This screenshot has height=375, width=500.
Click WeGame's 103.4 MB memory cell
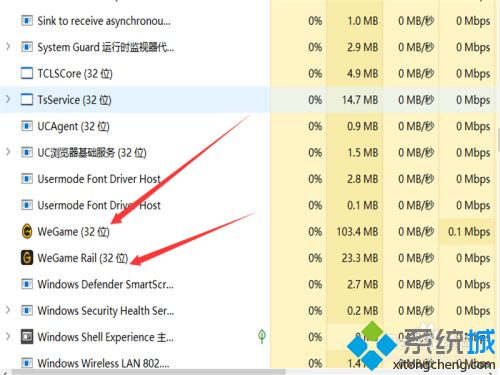pyautogui.click(x=355, y=231)
